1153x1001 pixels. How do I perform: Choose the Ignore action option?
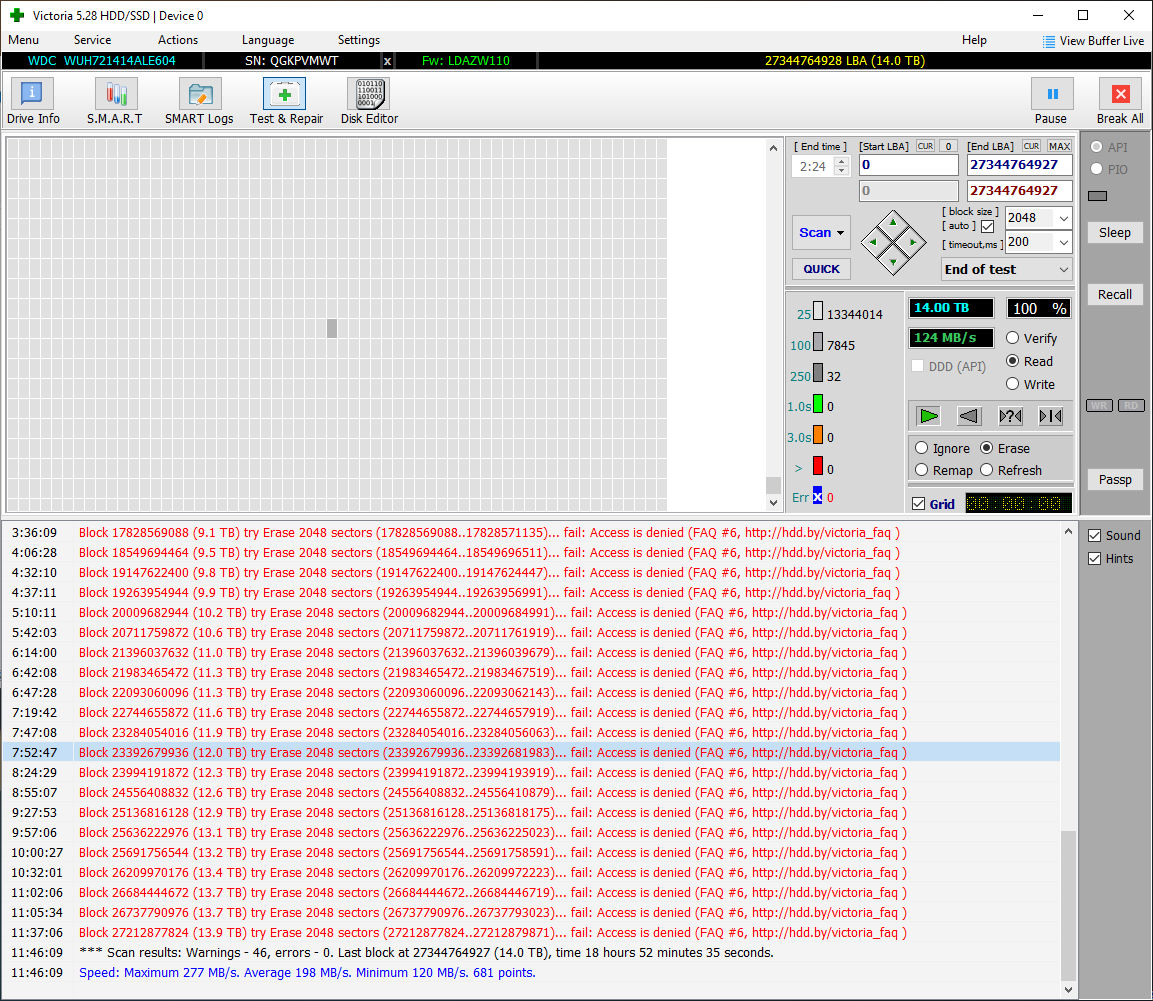coord(942,448)
